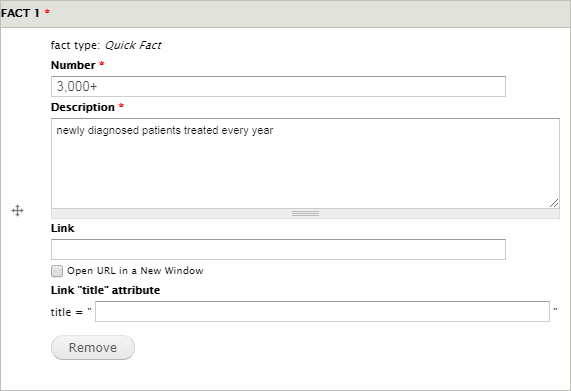Enable Open URL in a New Window checkbox
Image resolution: width=571 pixels, height=391 pixels.
pyautogui.click(x=57, y=271)
